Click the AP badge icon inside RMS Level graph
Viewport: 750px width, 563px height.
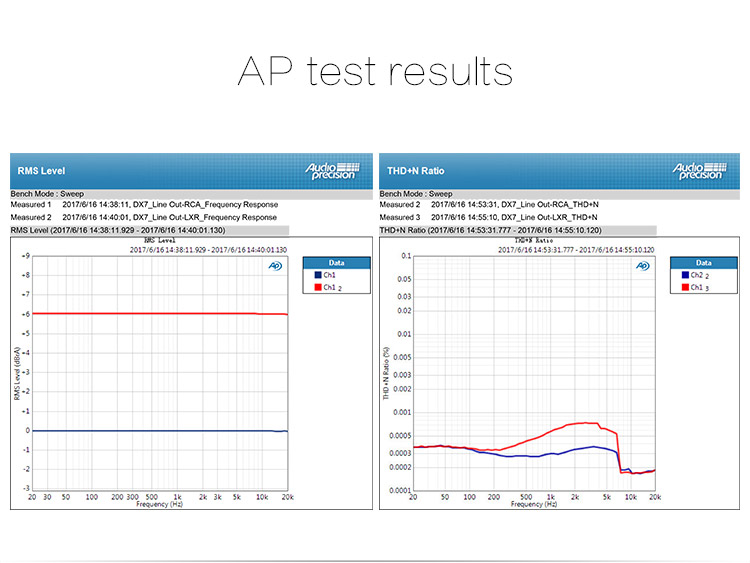(x=275, y=266)
